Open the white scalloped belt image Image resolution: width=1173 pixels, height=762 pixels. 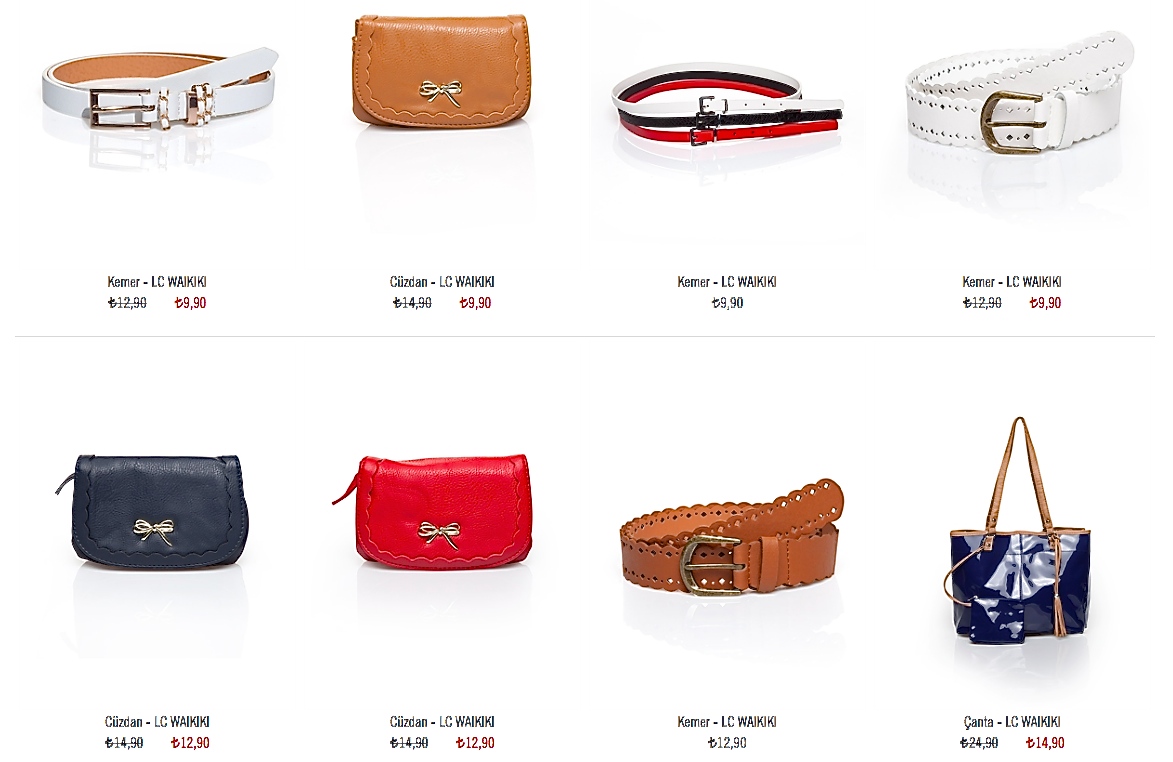(1019, 94)
